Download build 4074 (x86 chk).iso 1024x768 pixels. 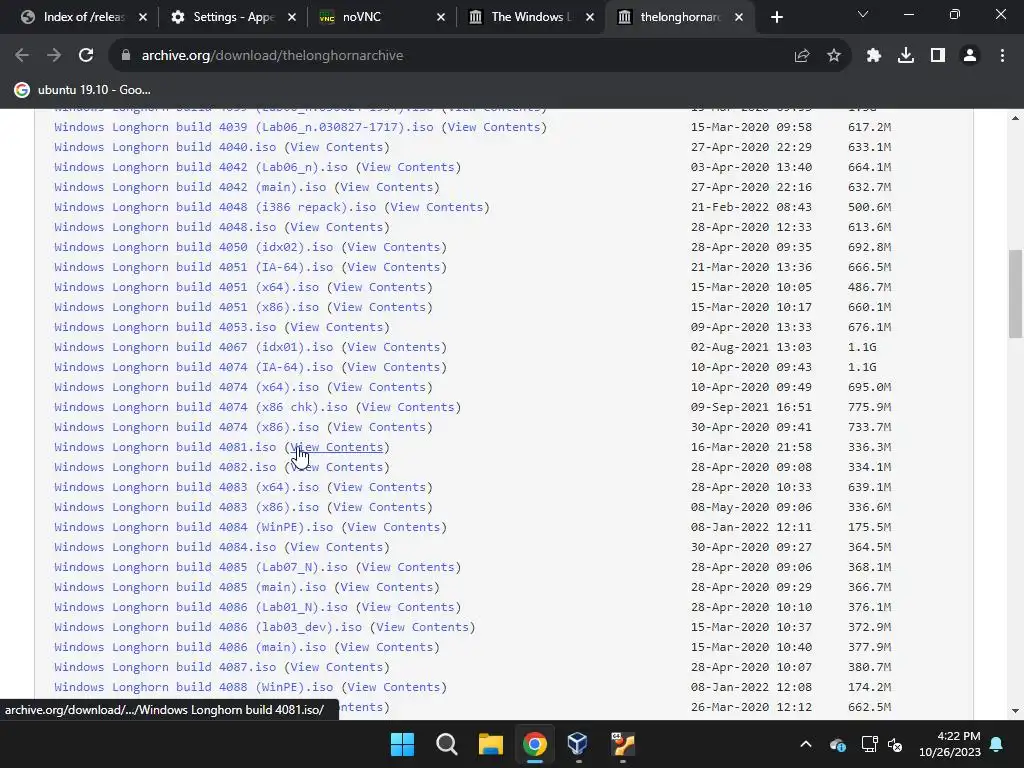[x=201, y=408]
